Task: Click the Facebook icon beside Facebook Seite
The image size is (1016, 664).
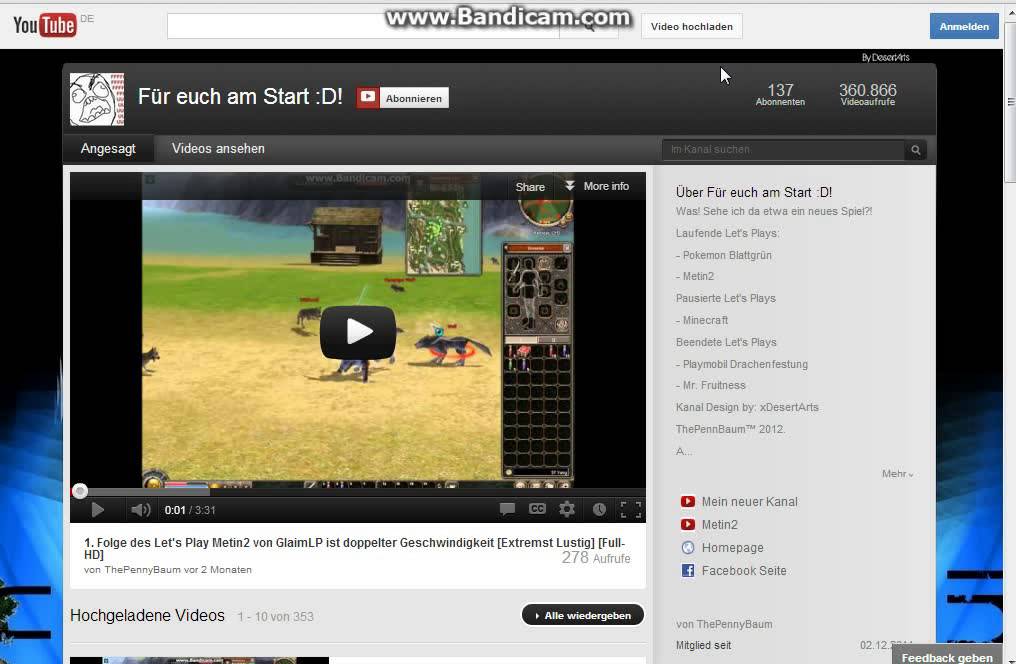Action: pyautogui.click(x=687, y=571)
